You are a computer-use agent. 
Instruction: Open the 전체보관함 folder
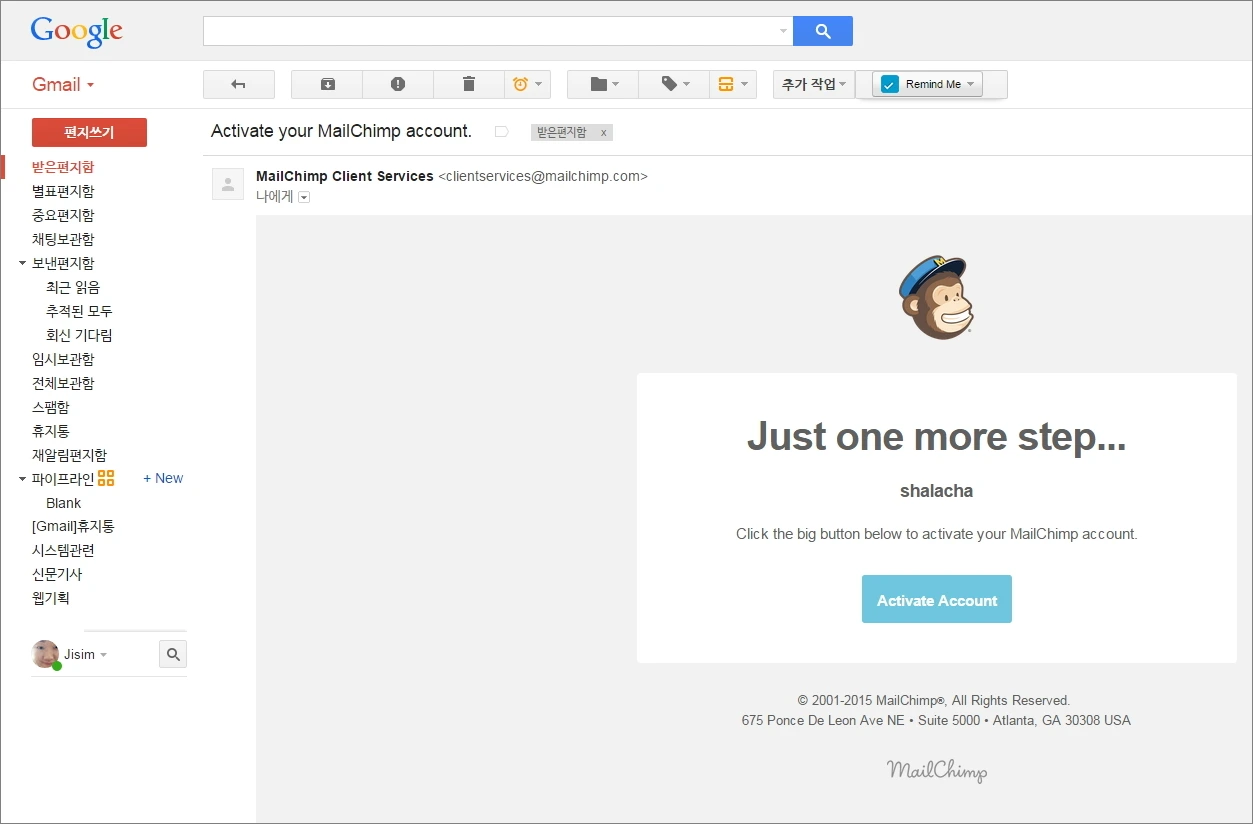click(x=63, y=383)
